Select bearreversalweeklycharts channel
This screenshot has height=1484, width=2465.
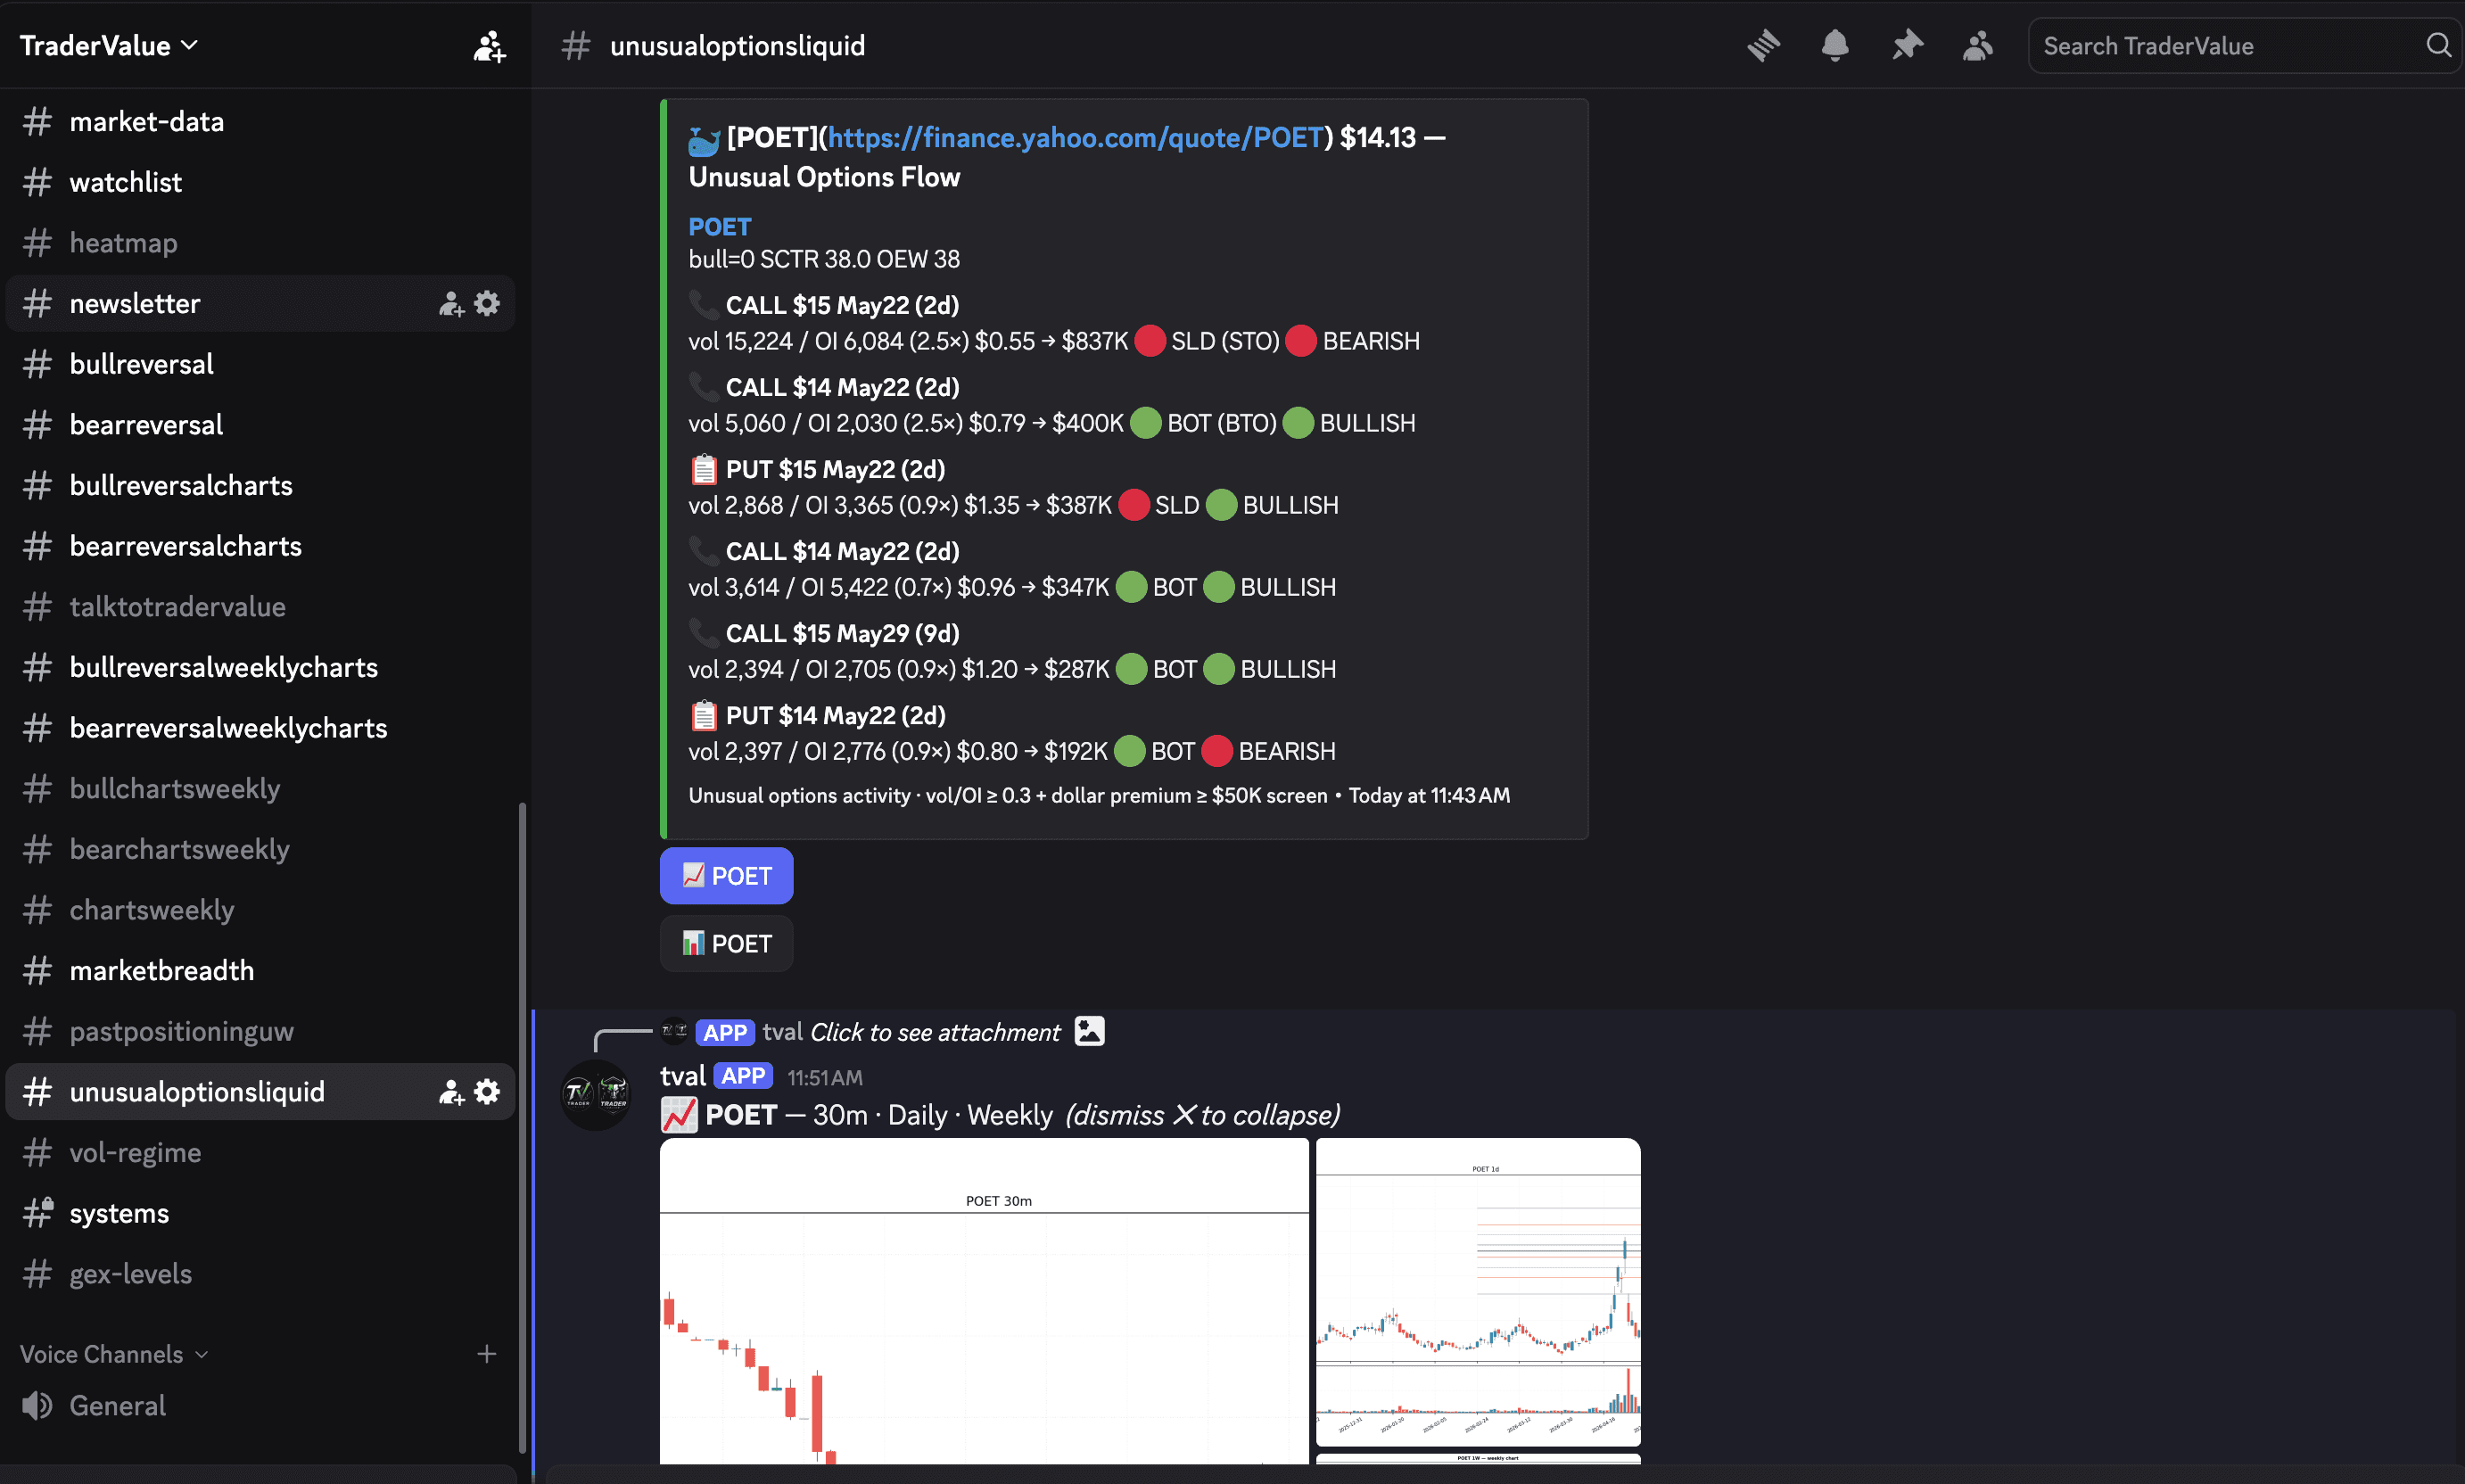[260, 728]
